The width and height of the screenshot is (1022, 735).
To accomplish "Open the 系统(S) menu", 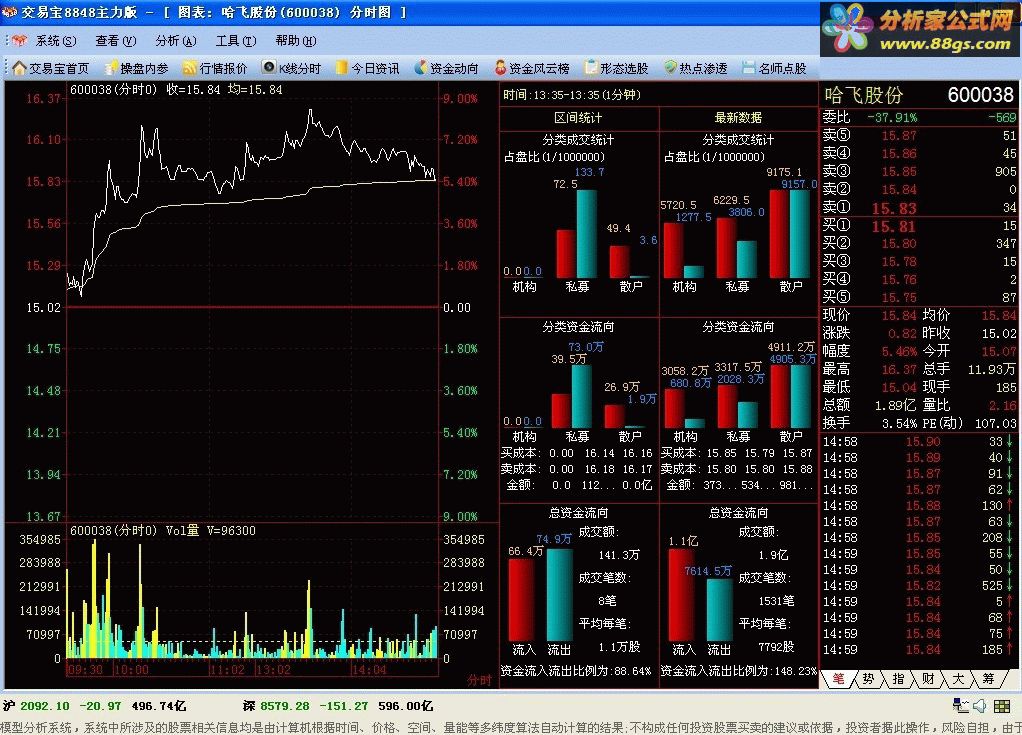I will (56, 41).
